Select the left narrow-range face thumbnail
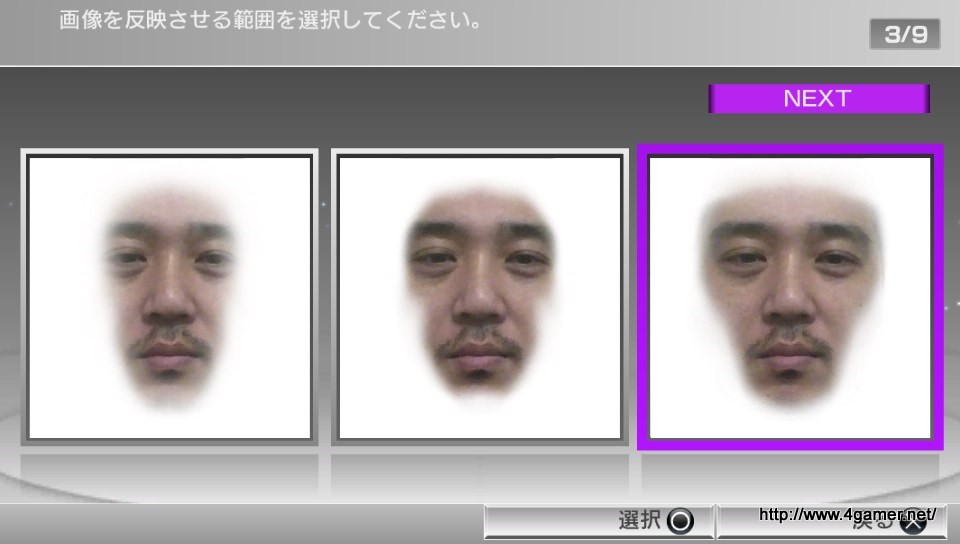The height and width of the screenshot is (544, 960). 169,297
